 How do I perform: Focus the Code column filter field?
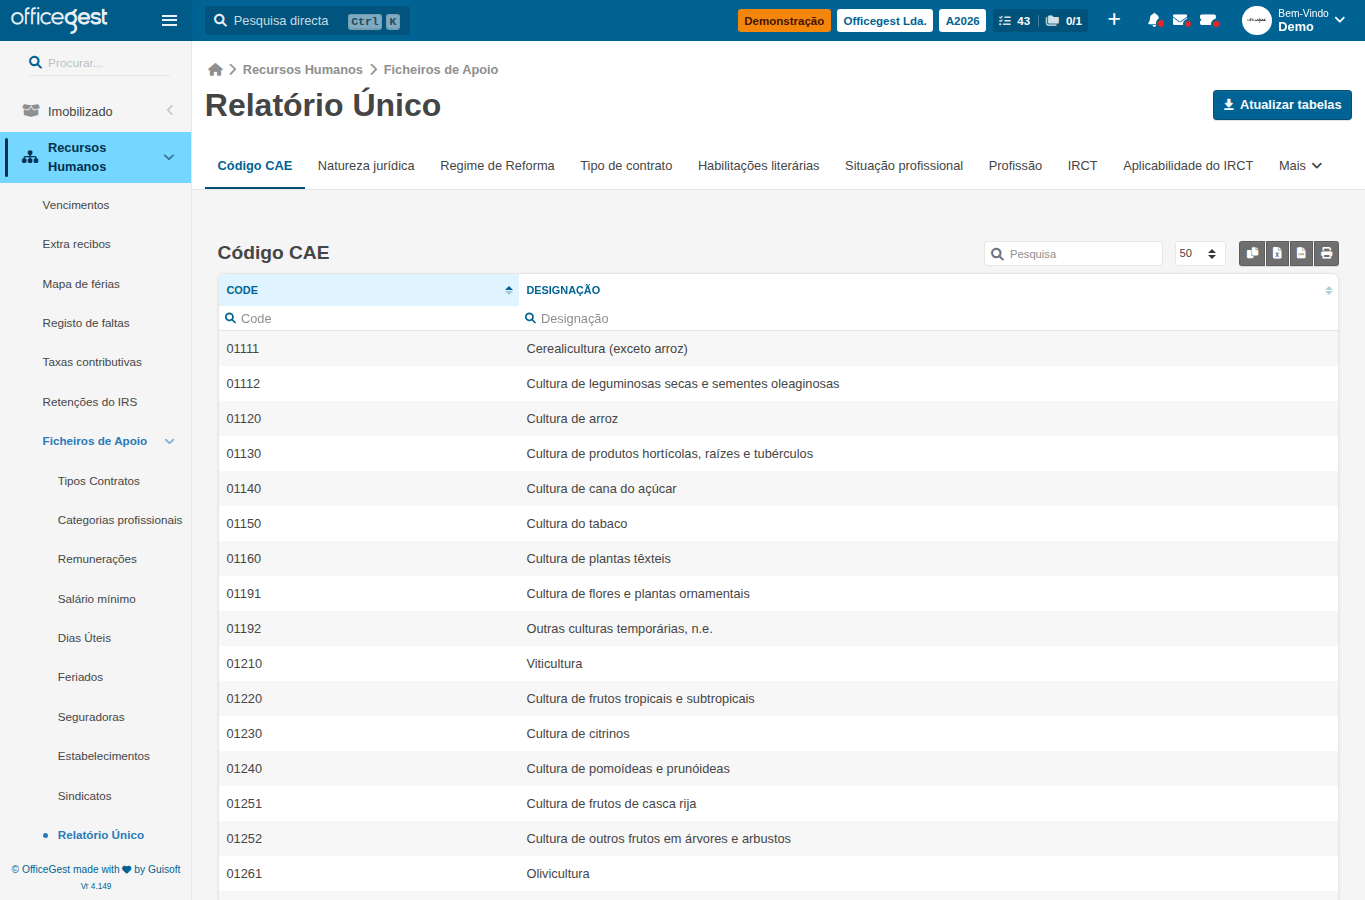368,318
